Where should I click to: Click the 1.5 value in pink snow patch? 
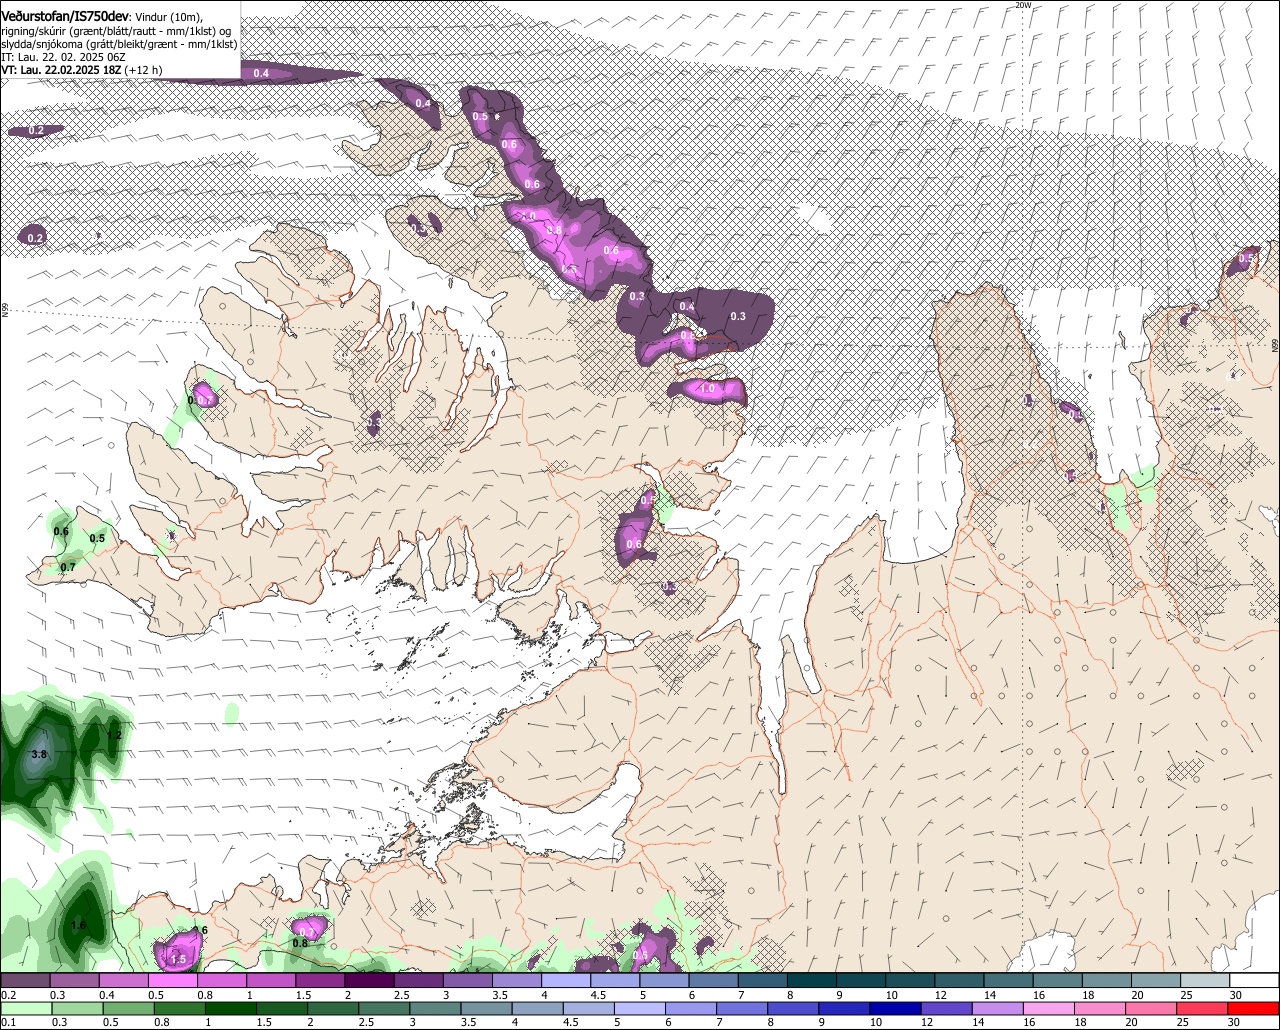(x=178, y=959)
